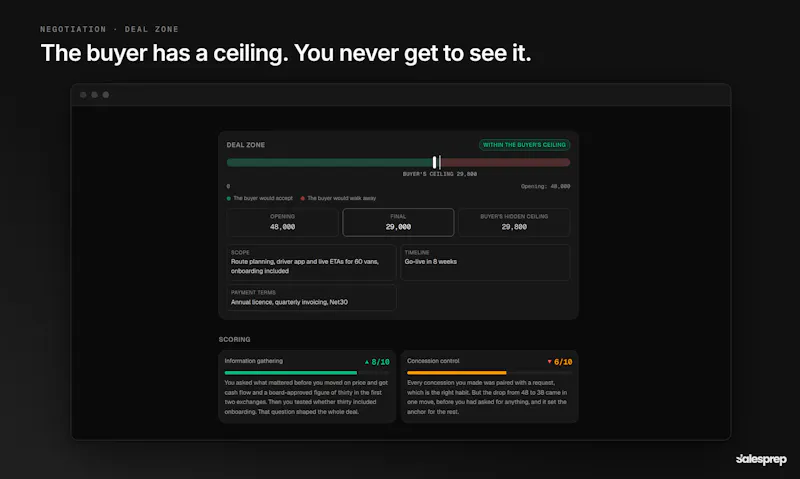Click the 'Buyer's ceiling 29,800' label
800x479 pixels.
(x=440, y=174)
